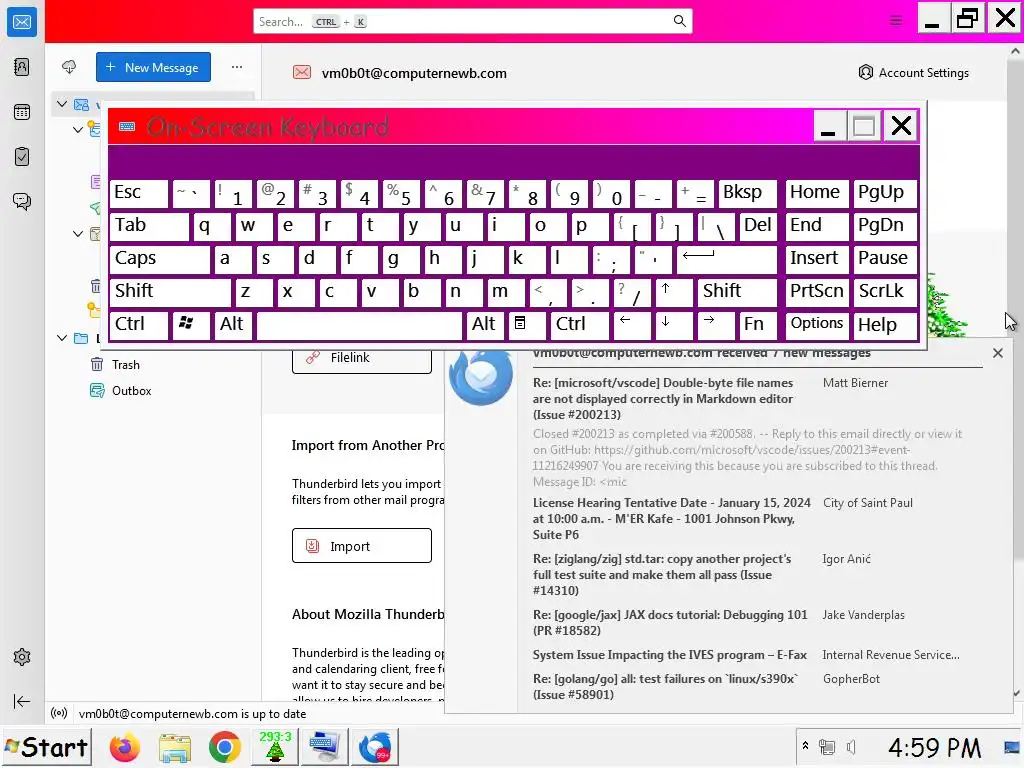This screenshot has height=768, width=1024.
Task: Toggle right Shift key on On-Screen Keyboard
Action: tap(737, 291)
